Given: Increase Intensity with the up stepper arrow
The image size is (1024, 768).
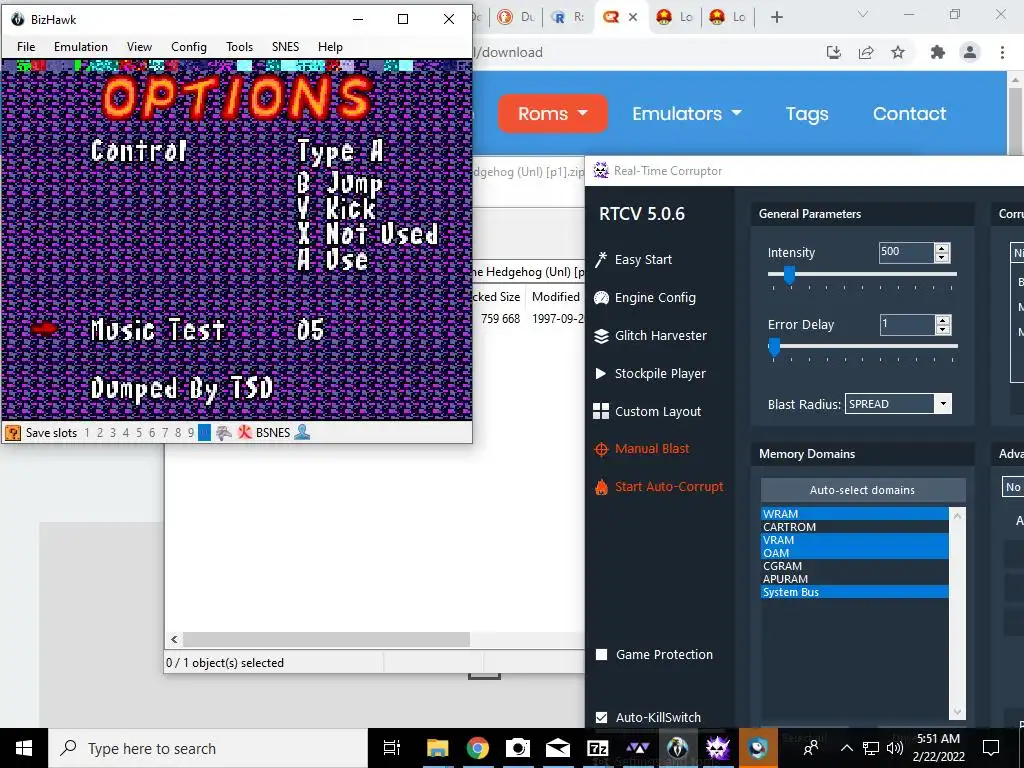Looking at the screenshot, I should tap(942, 248).
